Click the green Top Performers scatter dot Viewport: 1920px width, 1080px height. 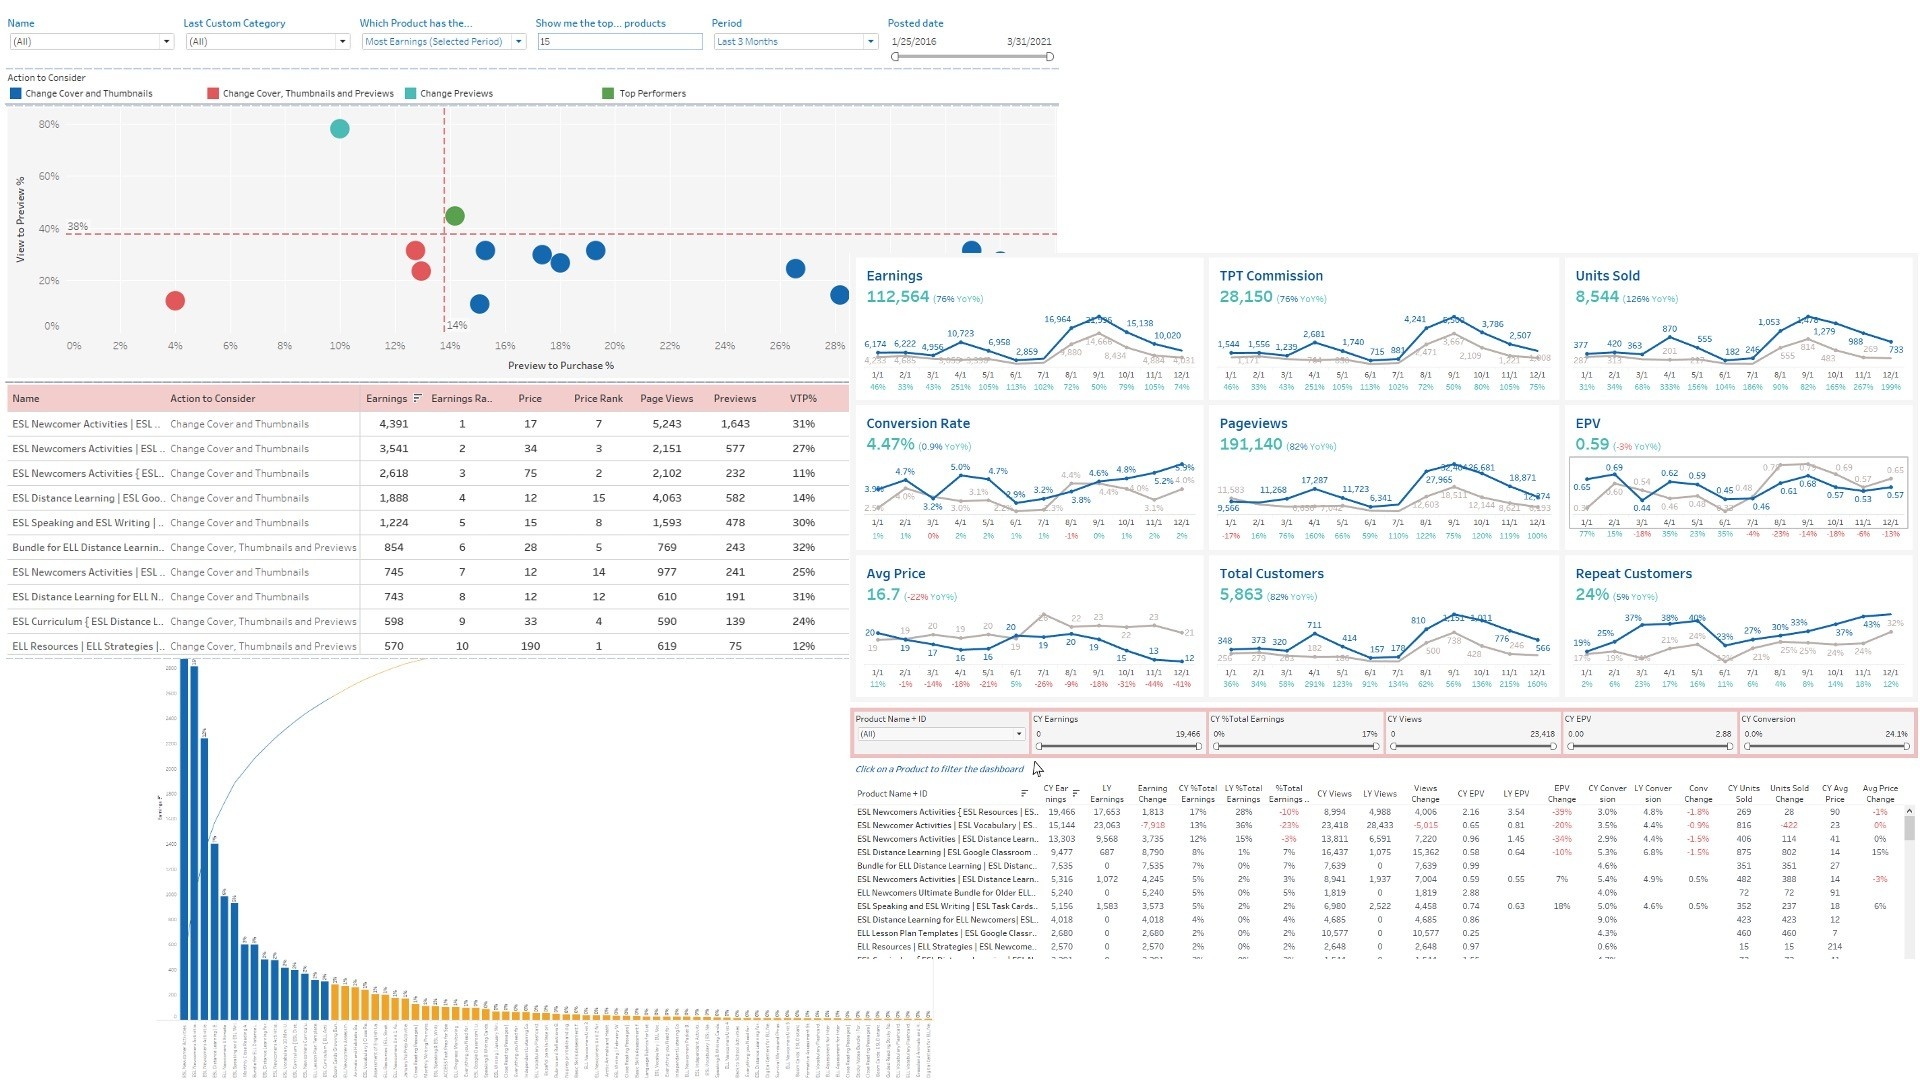455,216
